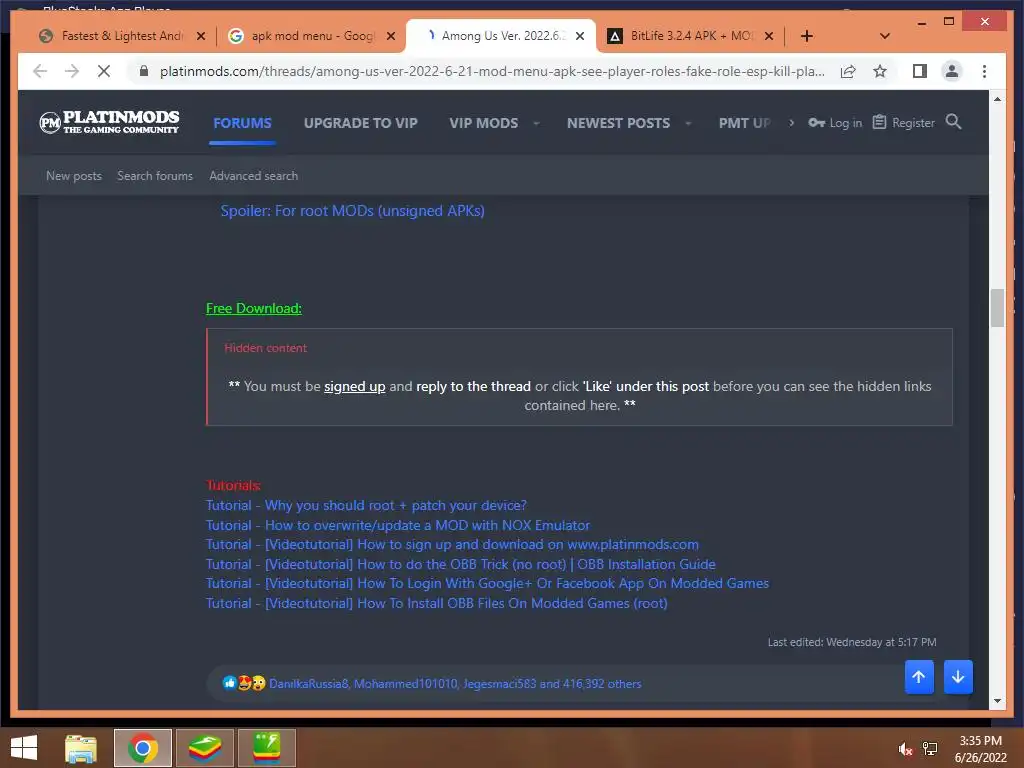
Task: Open the Chrome side panel
Action: click(920, 71)
